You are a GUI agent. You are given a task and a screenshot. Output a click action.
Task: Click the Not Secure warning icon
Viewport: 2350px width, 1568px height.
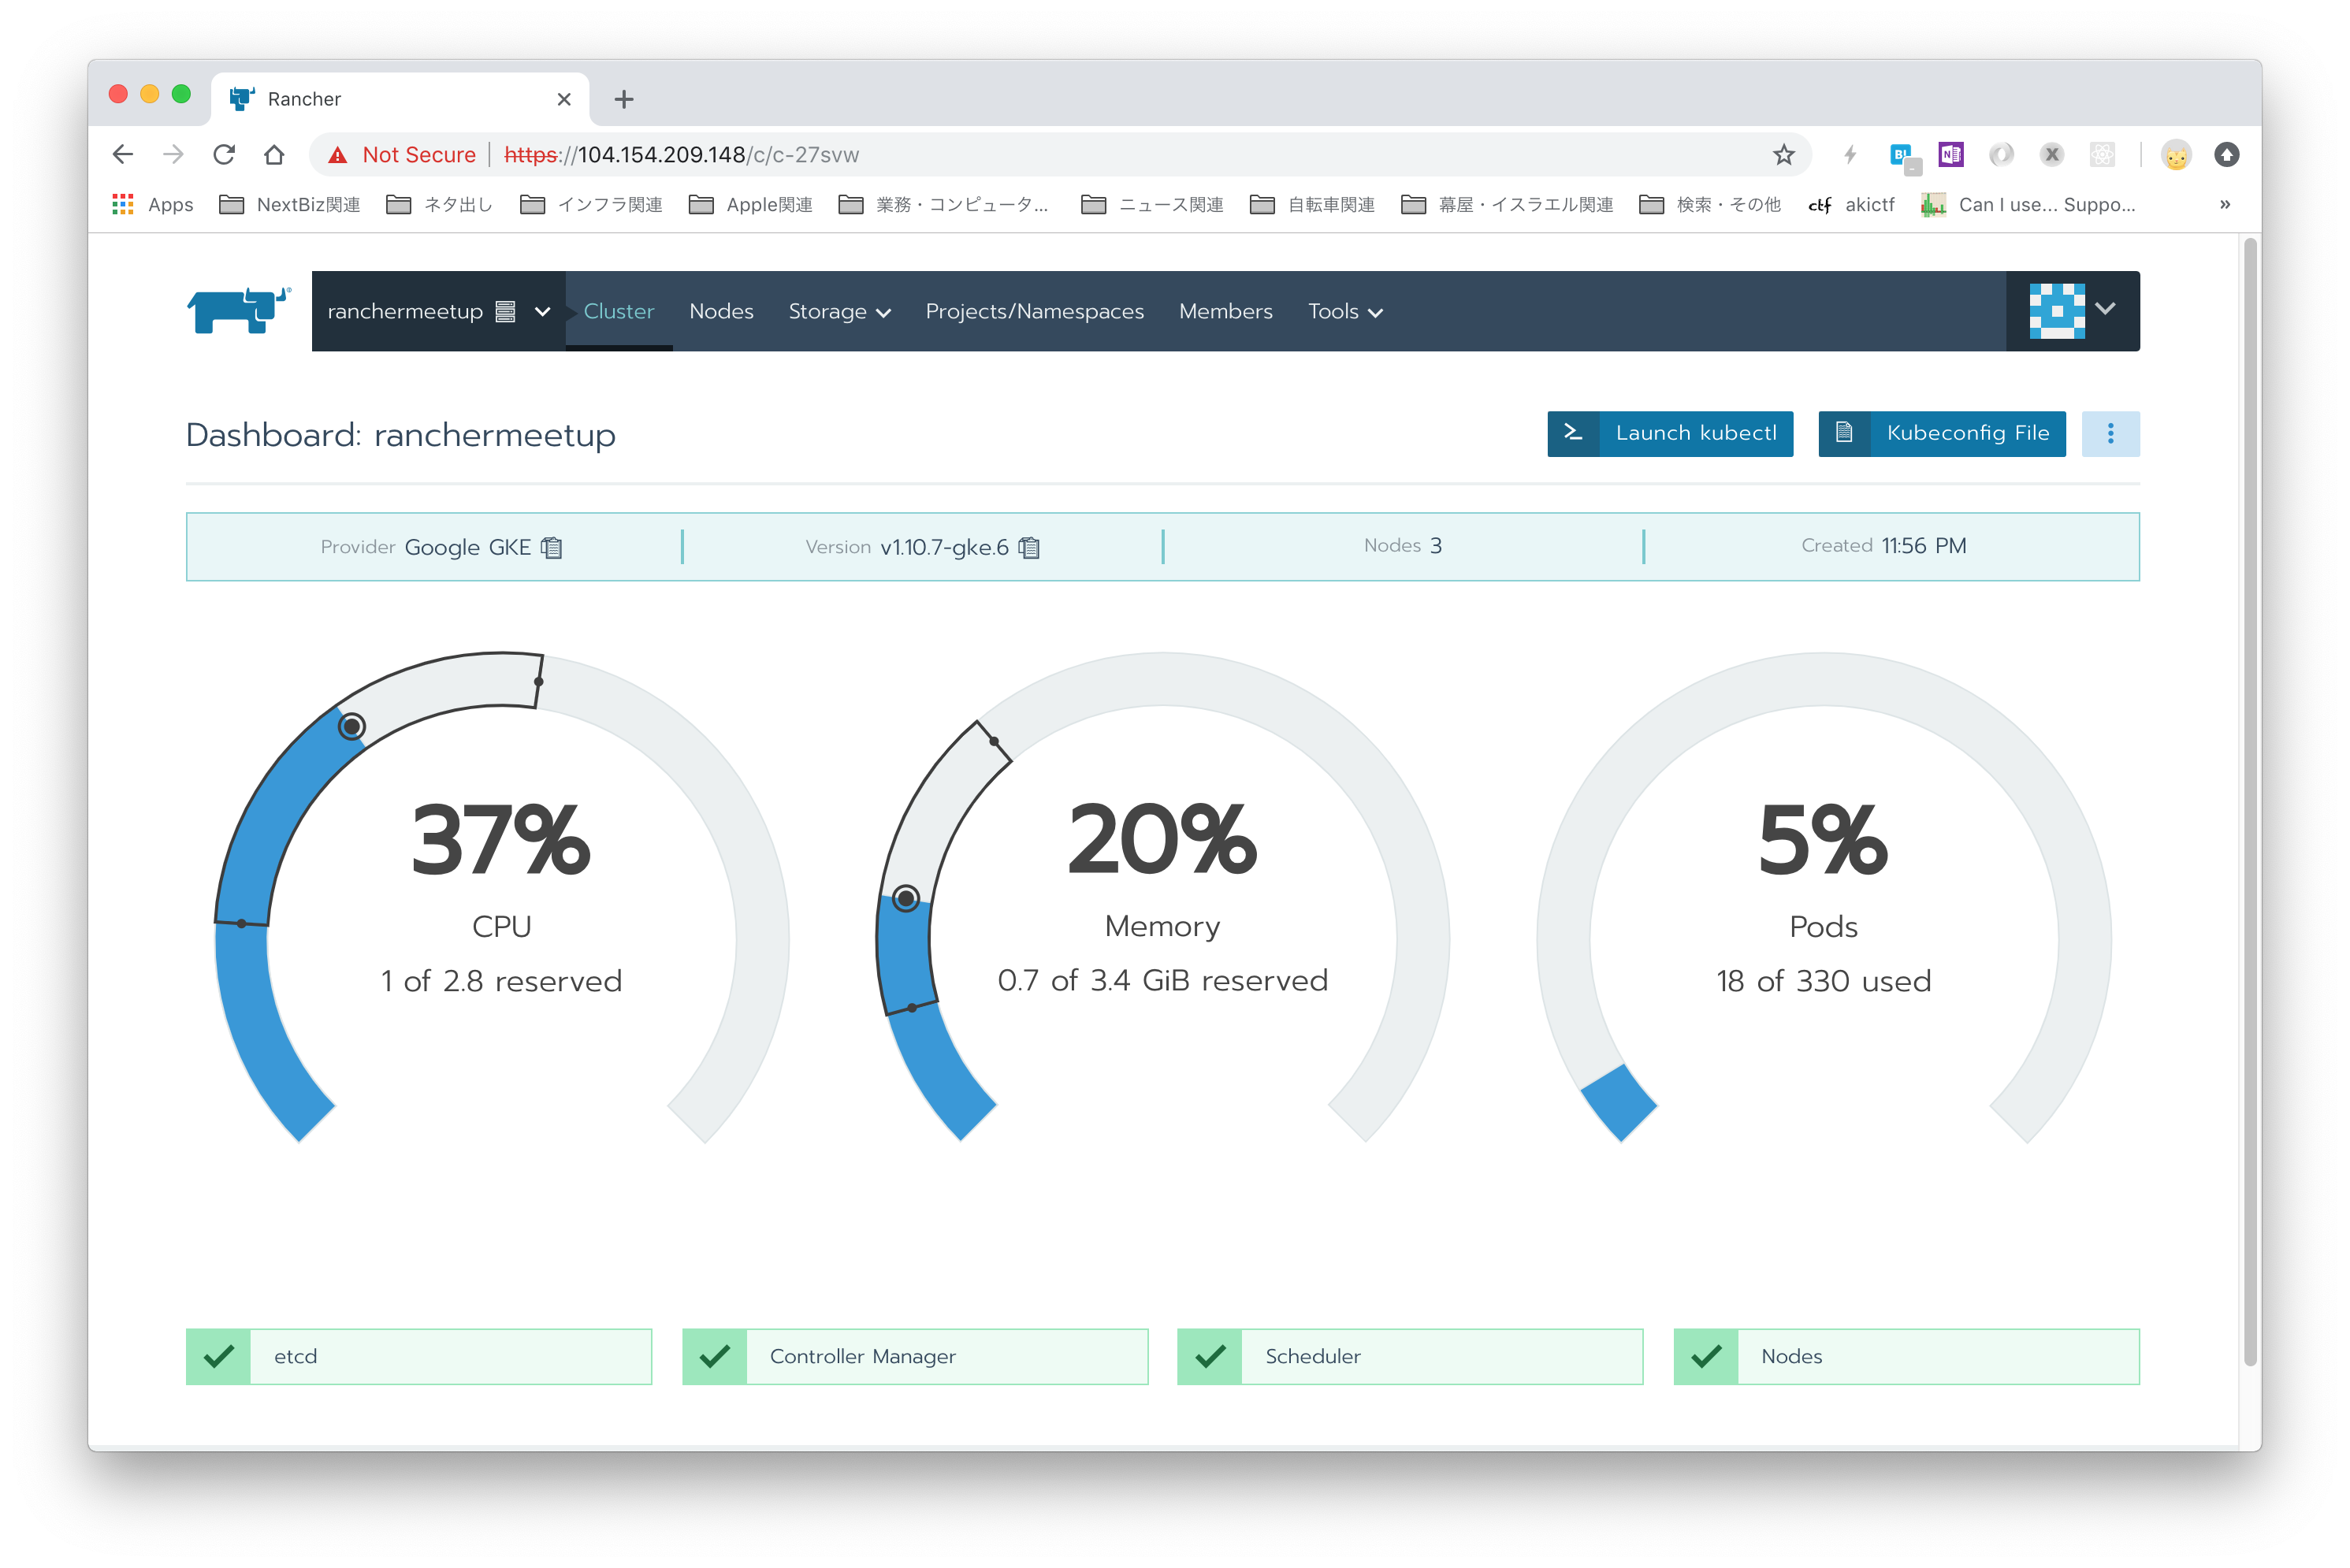coord(338,155)
